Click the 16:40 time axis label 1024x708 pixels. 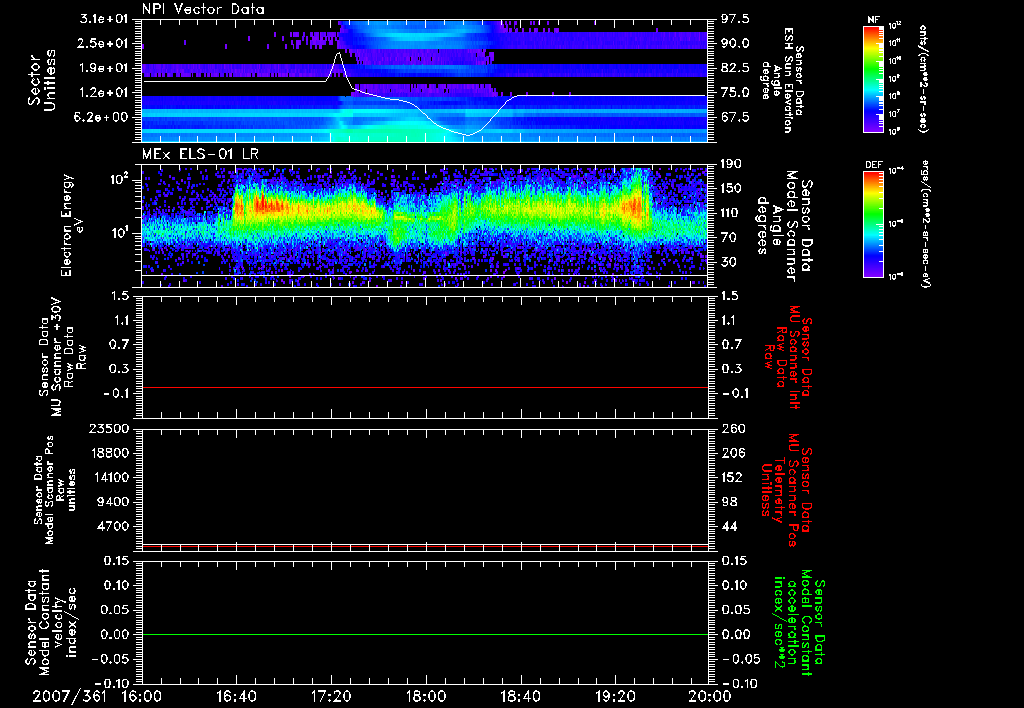[236, 694]
